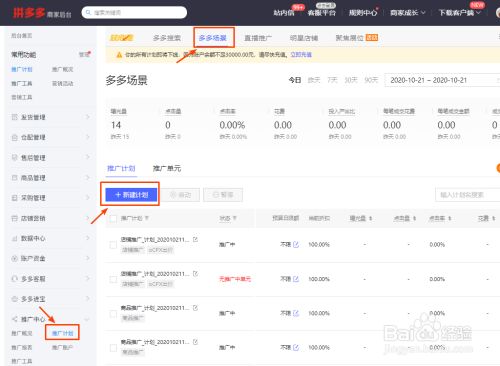Open the 推广计划 column filter icon
The width and height of the screenshot is (500, 366).
147,218
